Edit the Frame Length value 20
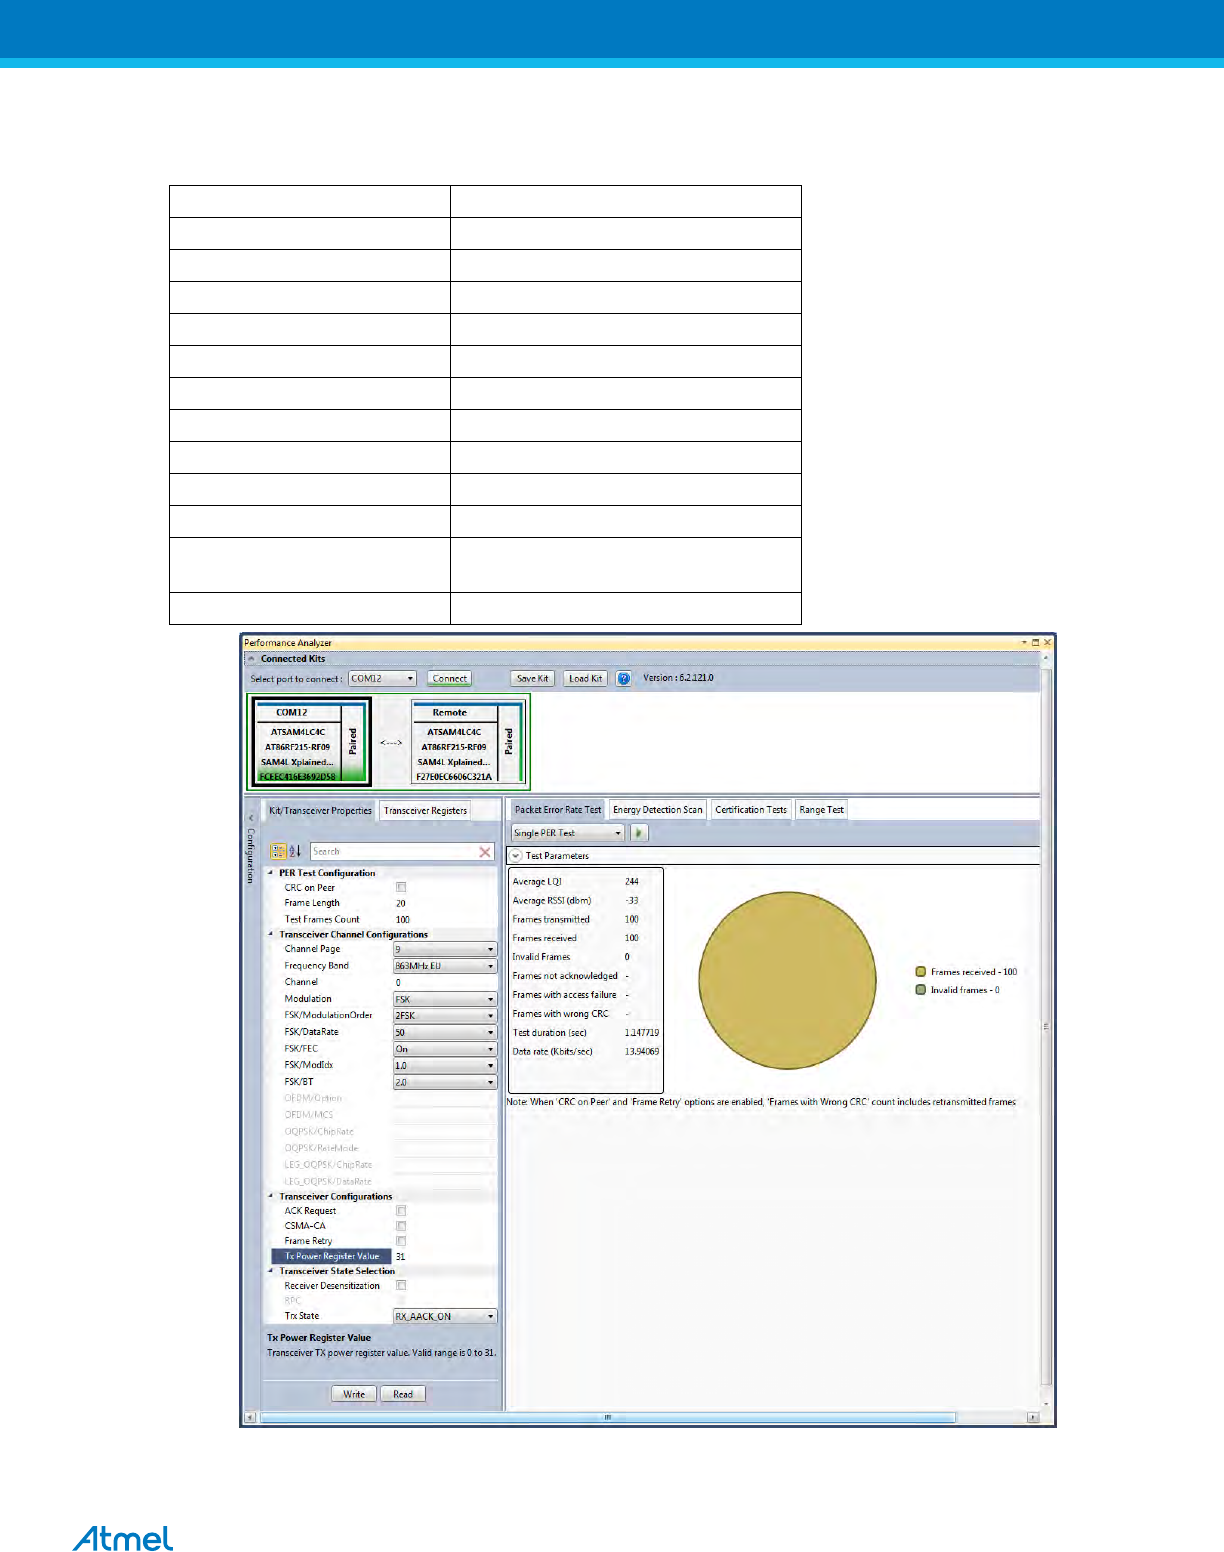1224x1552 pixels. 445,903
